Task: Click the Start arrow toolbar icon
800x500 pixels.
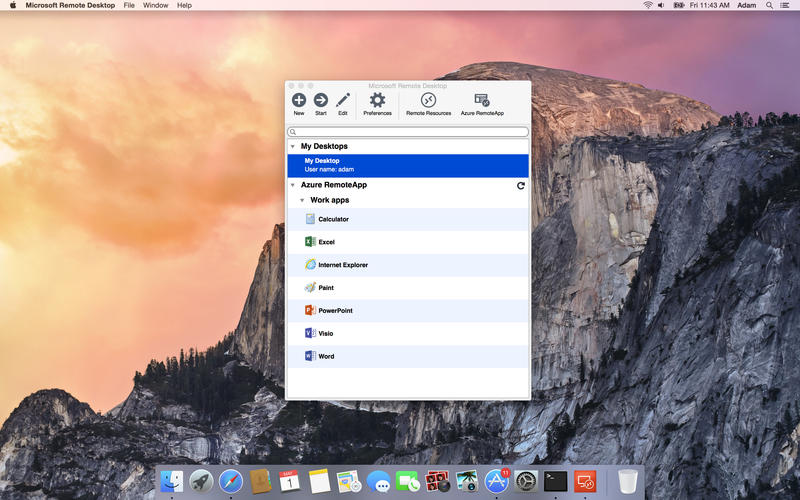Action: click(321, 100)
